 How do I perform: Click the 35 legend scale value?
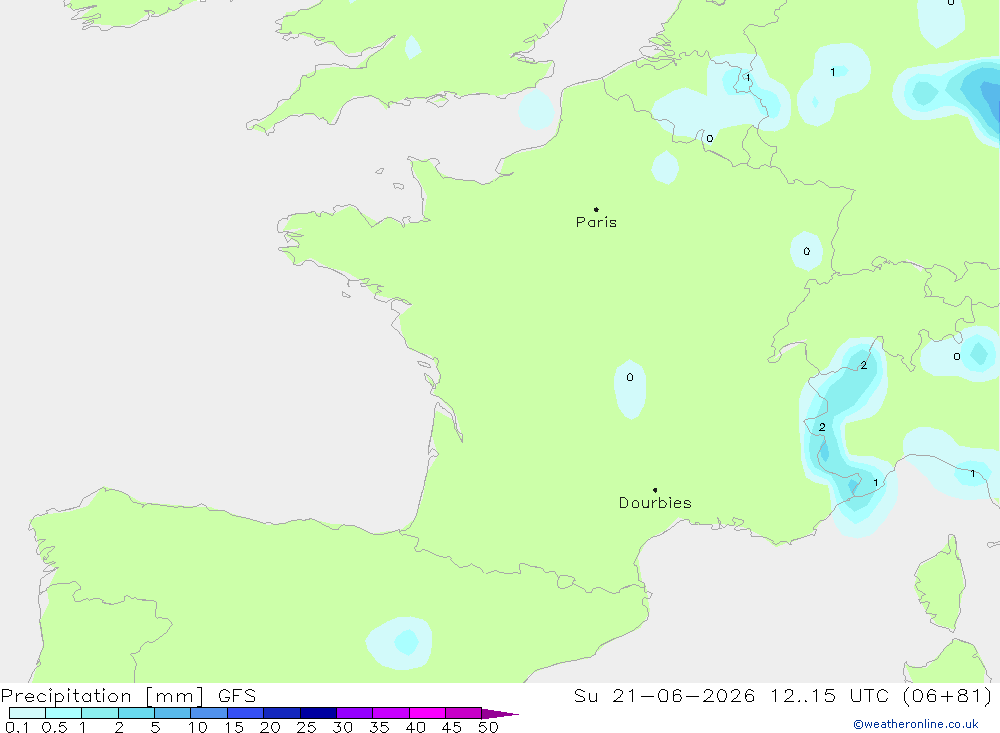coord(379,727)
